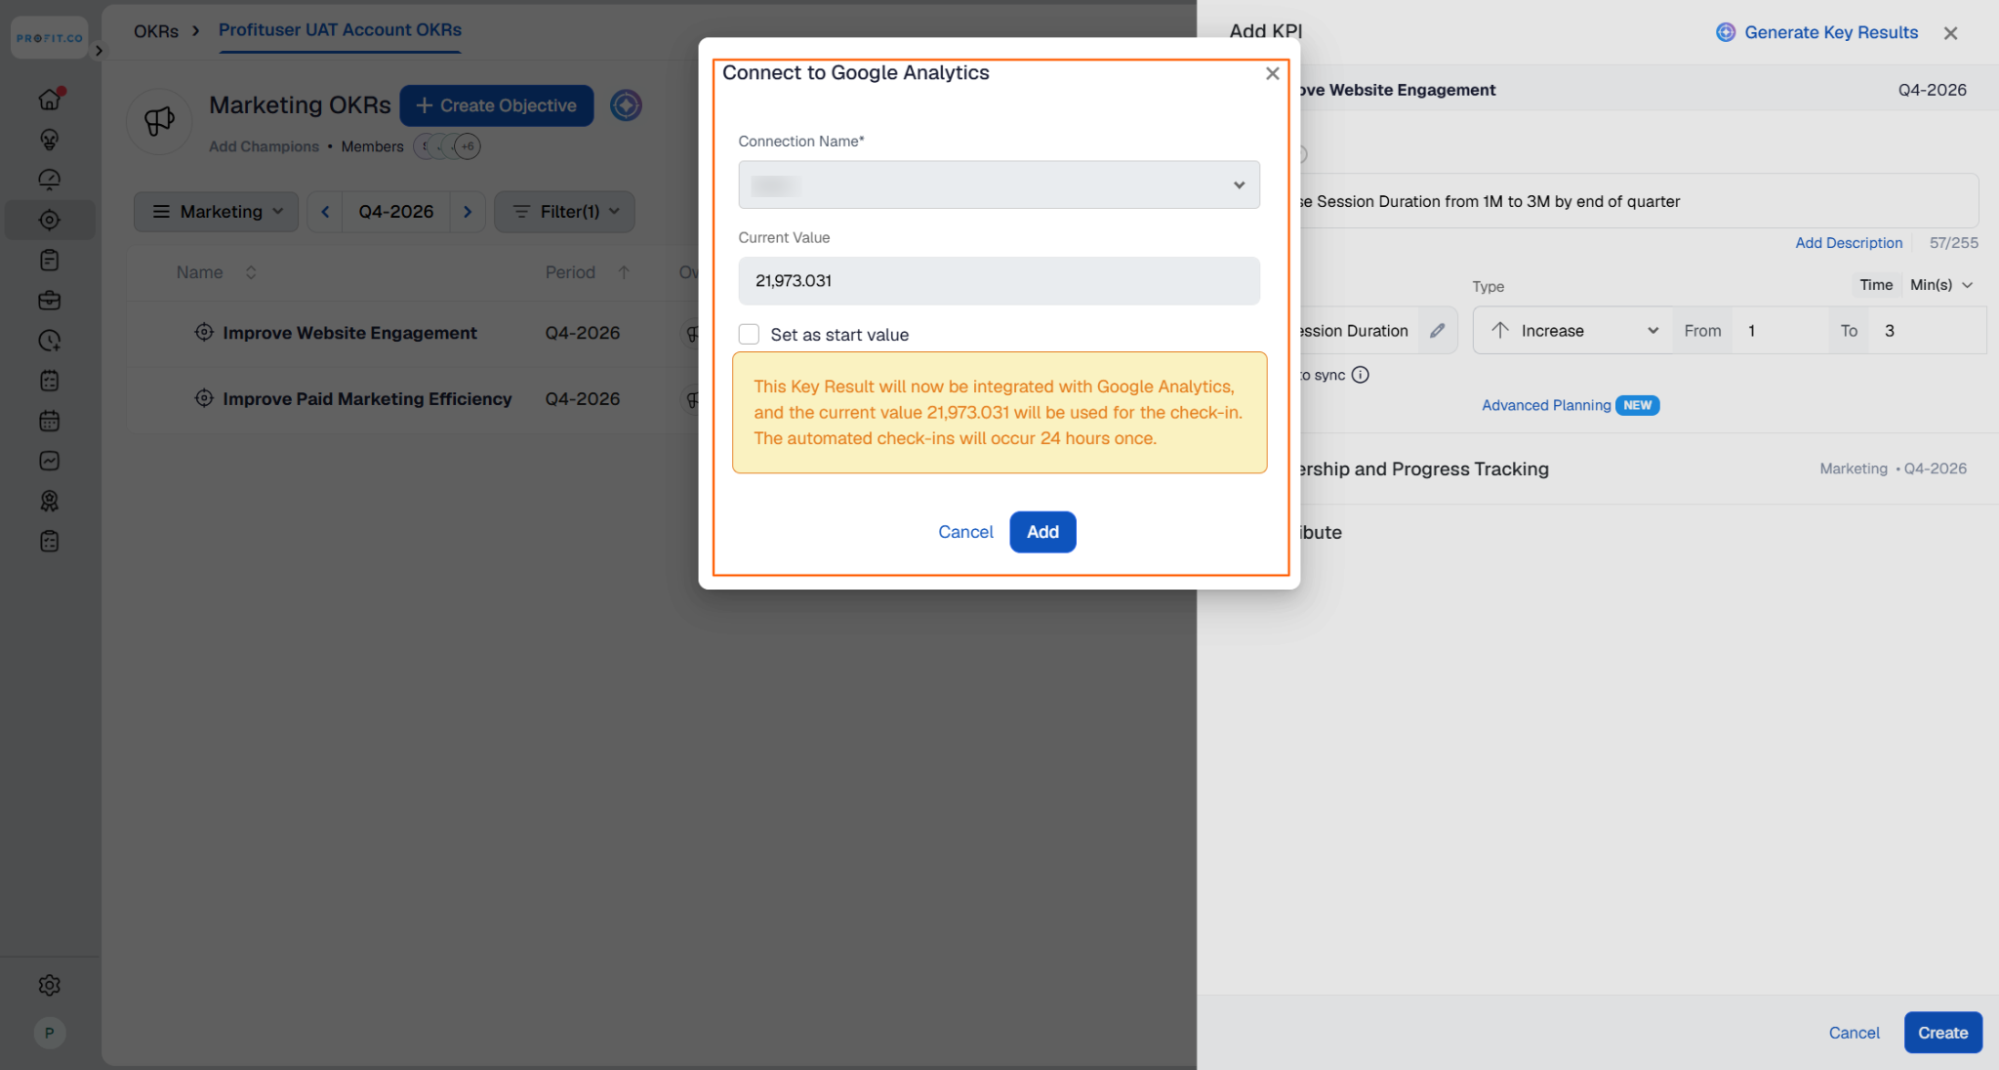Click the user avatar P in sidebar
This screenshot has height=1070, width=1999.
[x=49, y=1033]
